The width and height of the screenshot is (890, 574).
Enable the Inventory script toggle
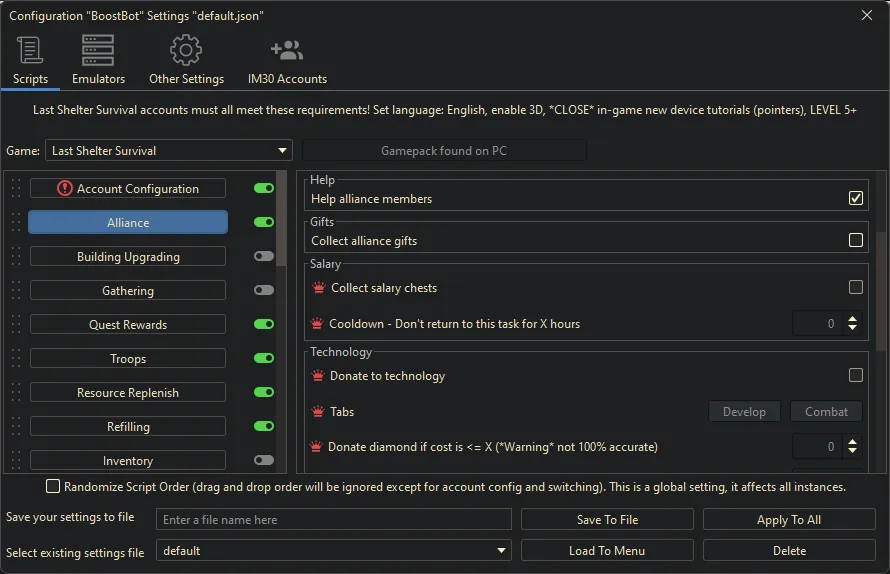[x=264, y=460]
